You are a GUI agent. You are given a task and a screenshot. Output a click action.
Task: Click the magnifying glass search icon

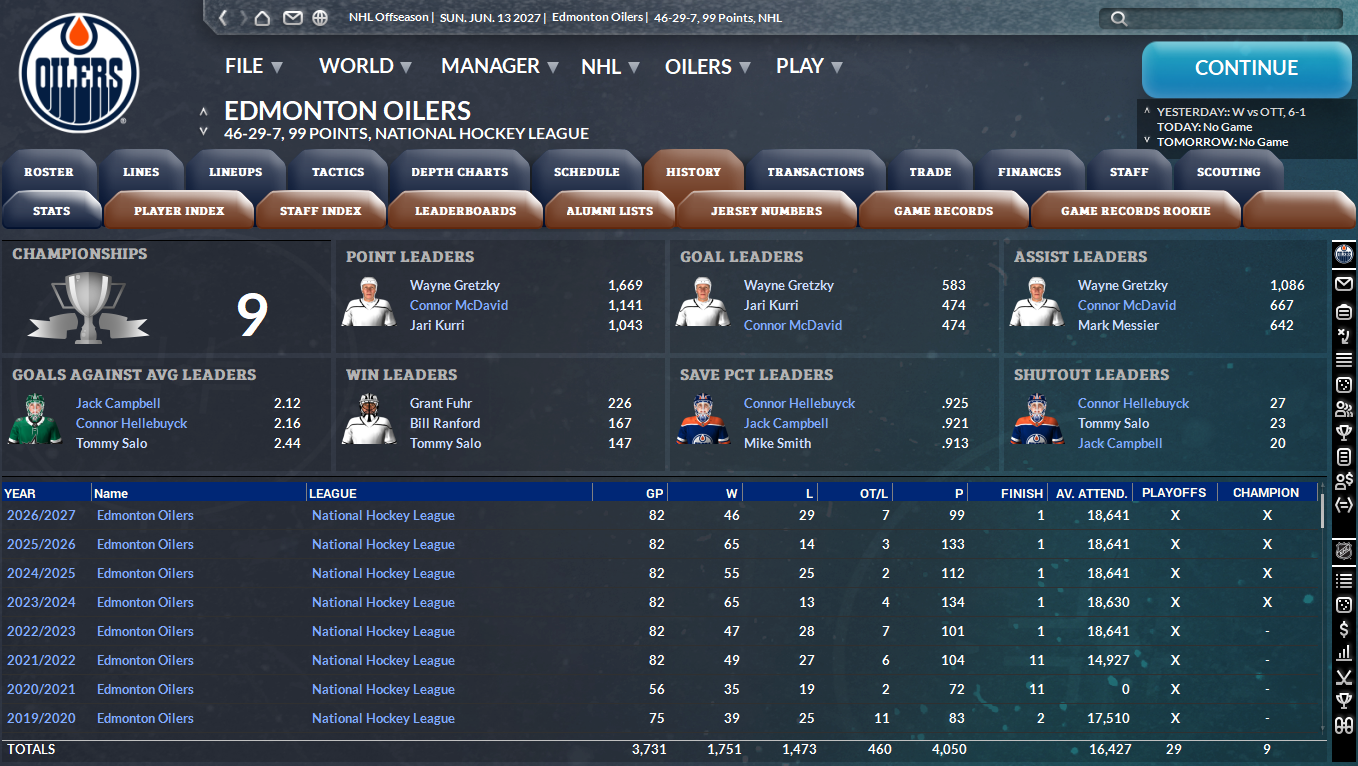[1119, 18]
